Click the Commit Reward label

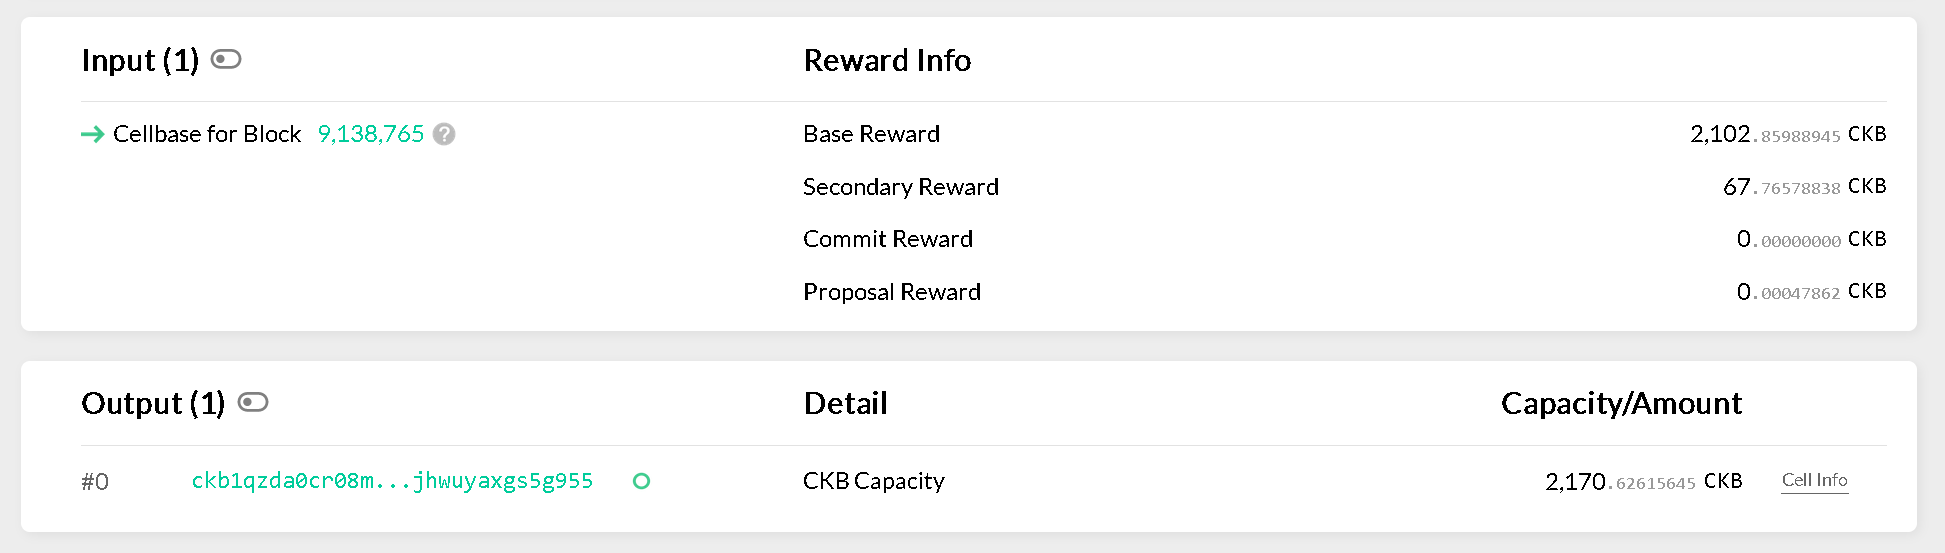point(887,239)
